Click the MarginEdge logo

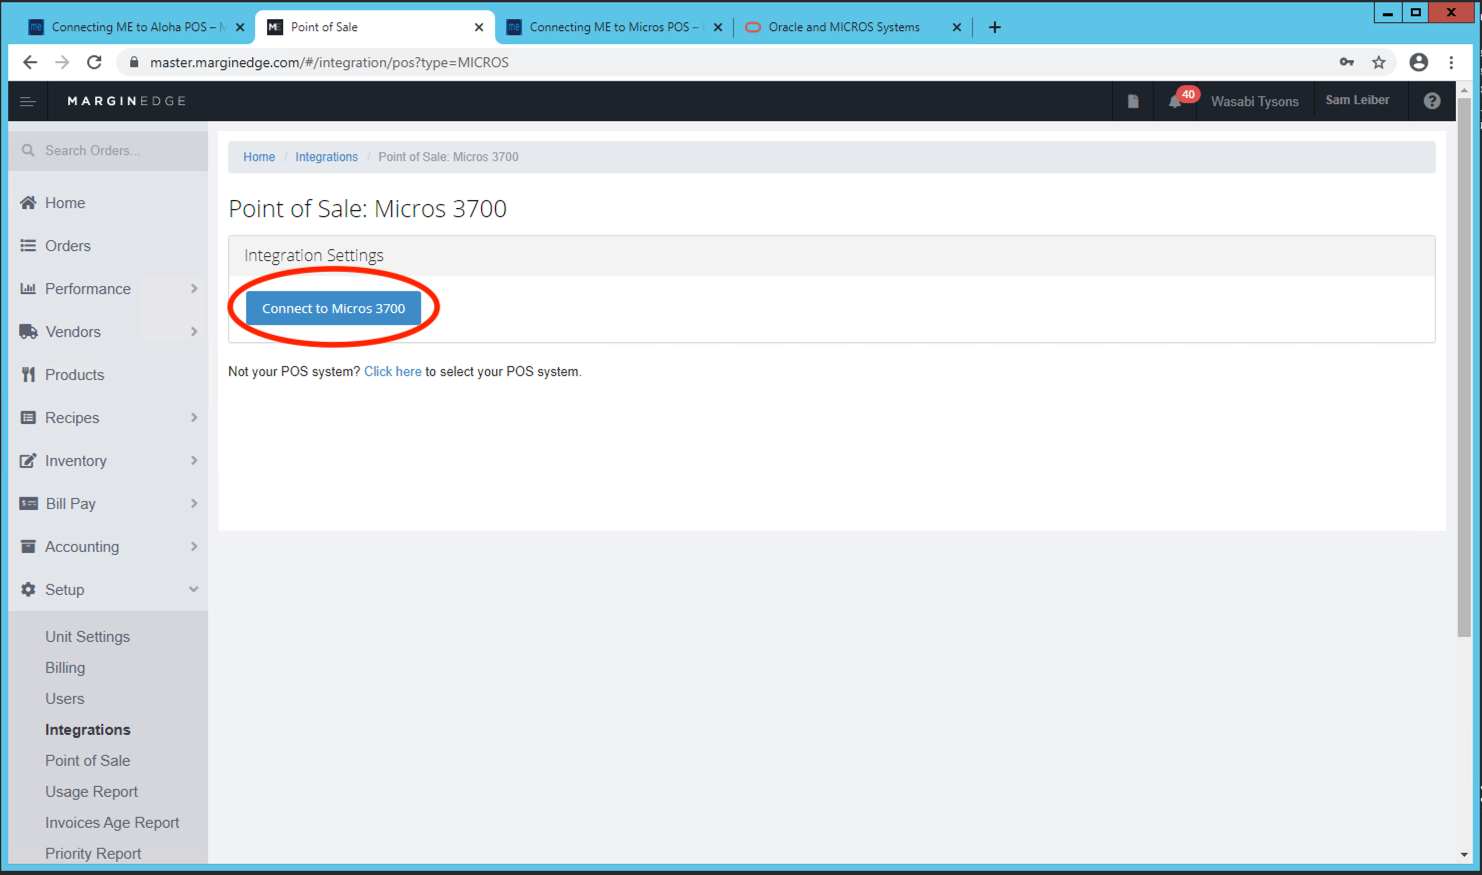coord(126,101)
